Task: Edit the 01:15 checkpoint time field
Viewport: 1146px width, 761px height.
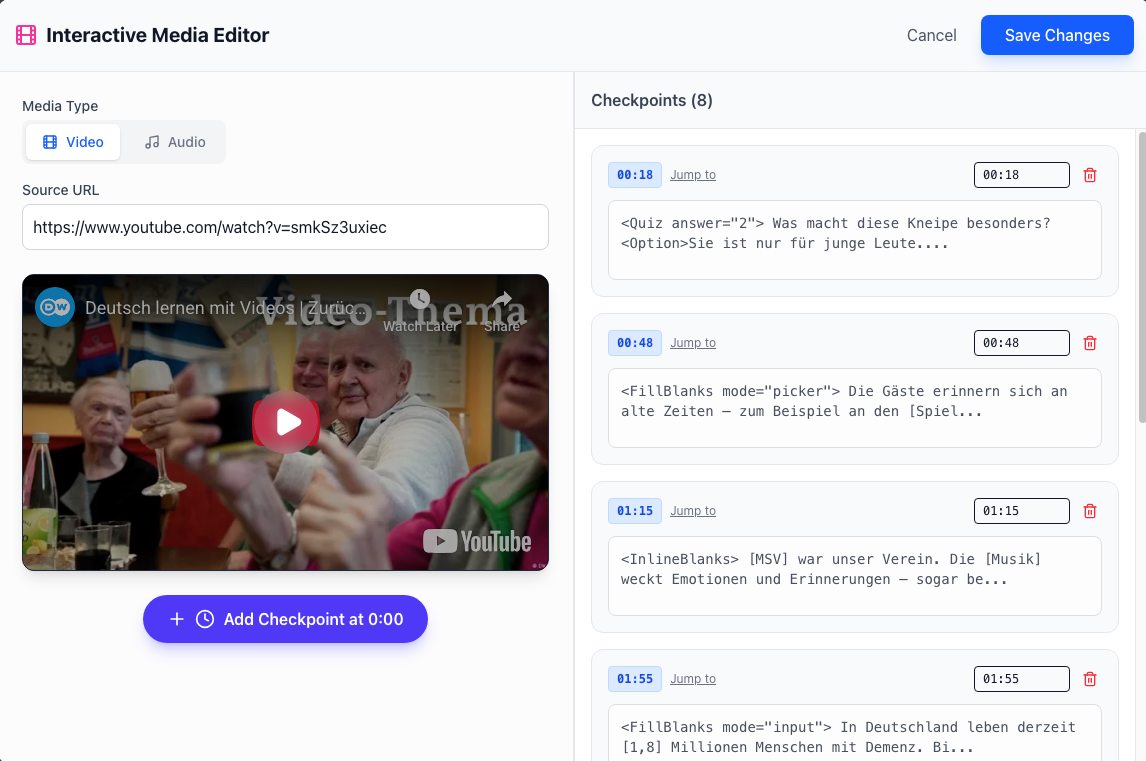Action: pos(1021,511)
